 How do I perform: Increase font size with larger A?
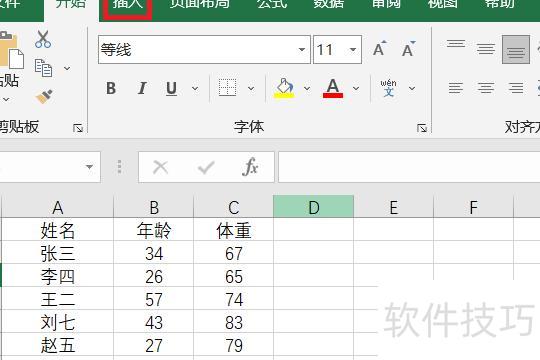[x=380, y=49]
